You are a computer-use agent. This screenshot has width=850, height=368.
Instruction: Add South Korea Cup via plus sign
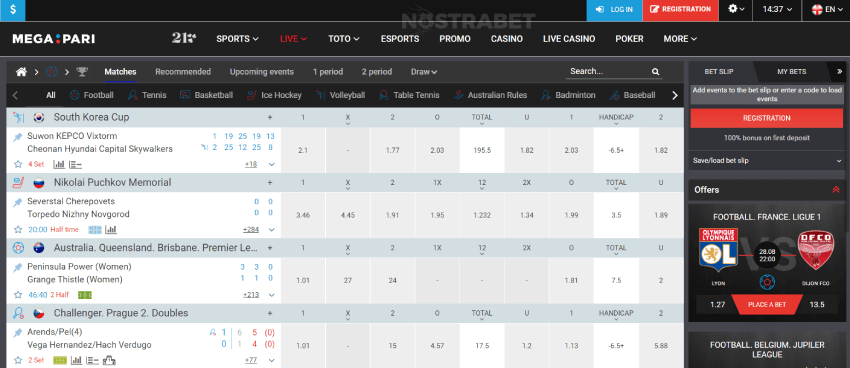tap(269, 117)
